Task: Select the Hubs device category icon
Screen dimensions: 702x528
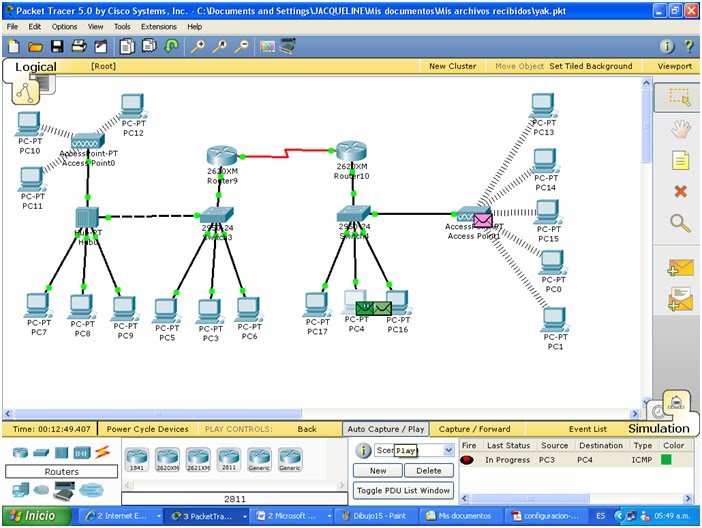Action: (x=61, y=453)
